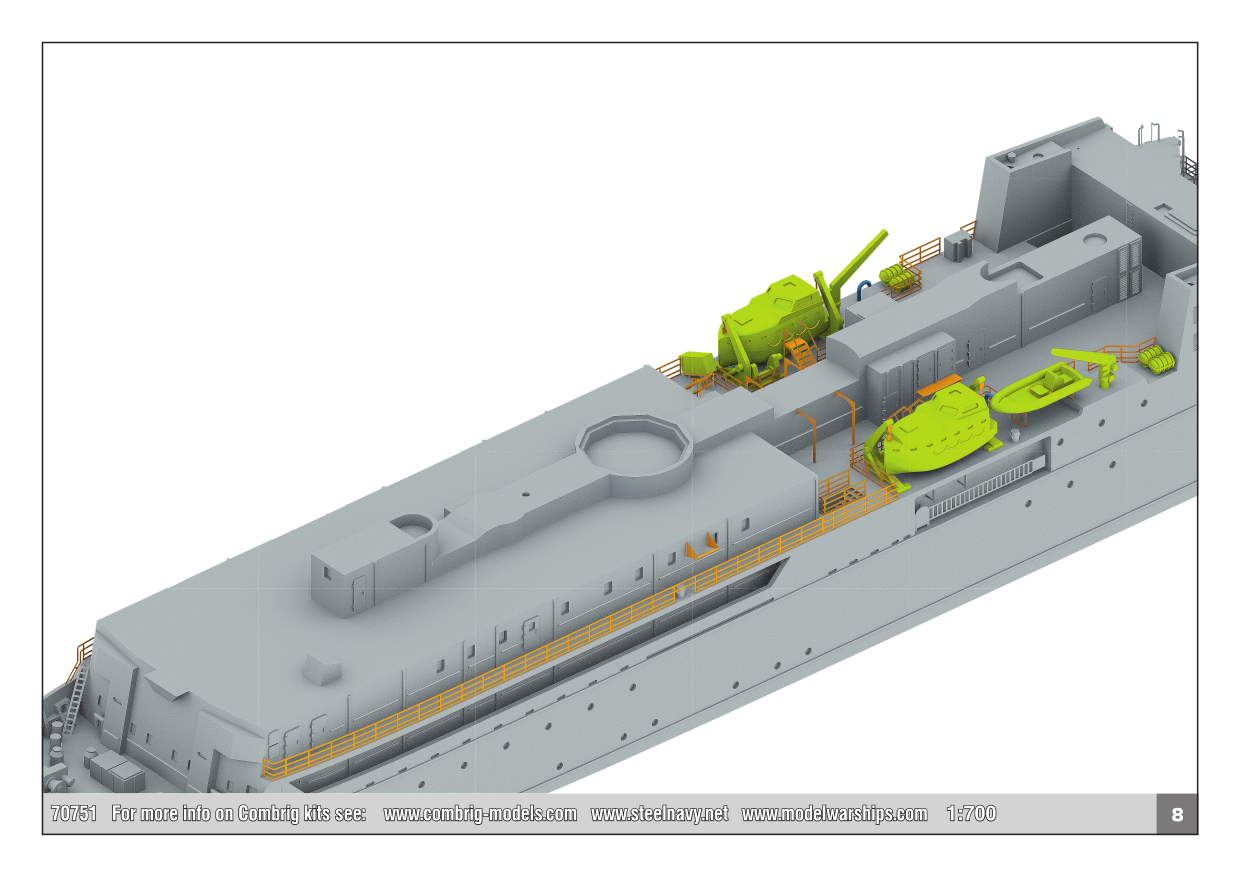Click the 1:700 scale label
The height and width of the screenshot is (875, 1241).
971,814
